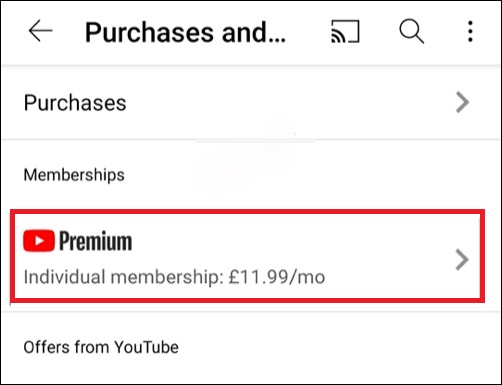
Task: Open the search magnifier icon
Action: tap(411, 31)
